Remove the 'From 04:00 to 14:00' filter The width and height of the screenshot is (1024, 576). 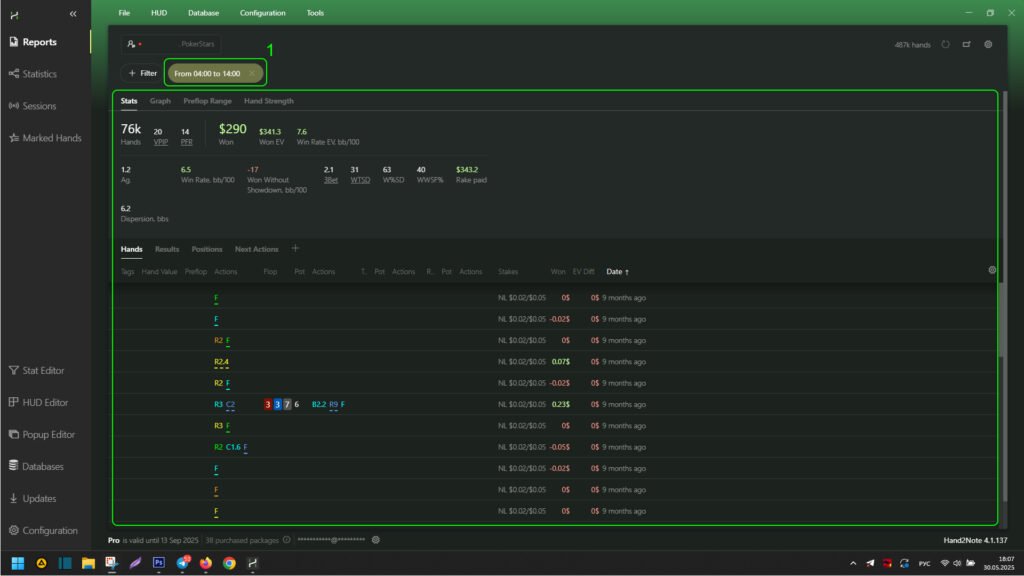252,73
